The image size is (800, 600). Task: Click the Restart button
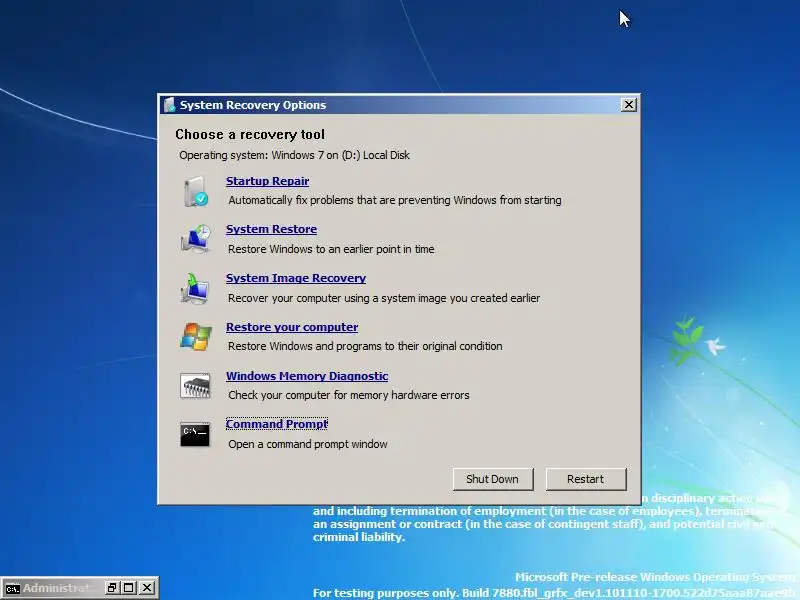[586, 479]
